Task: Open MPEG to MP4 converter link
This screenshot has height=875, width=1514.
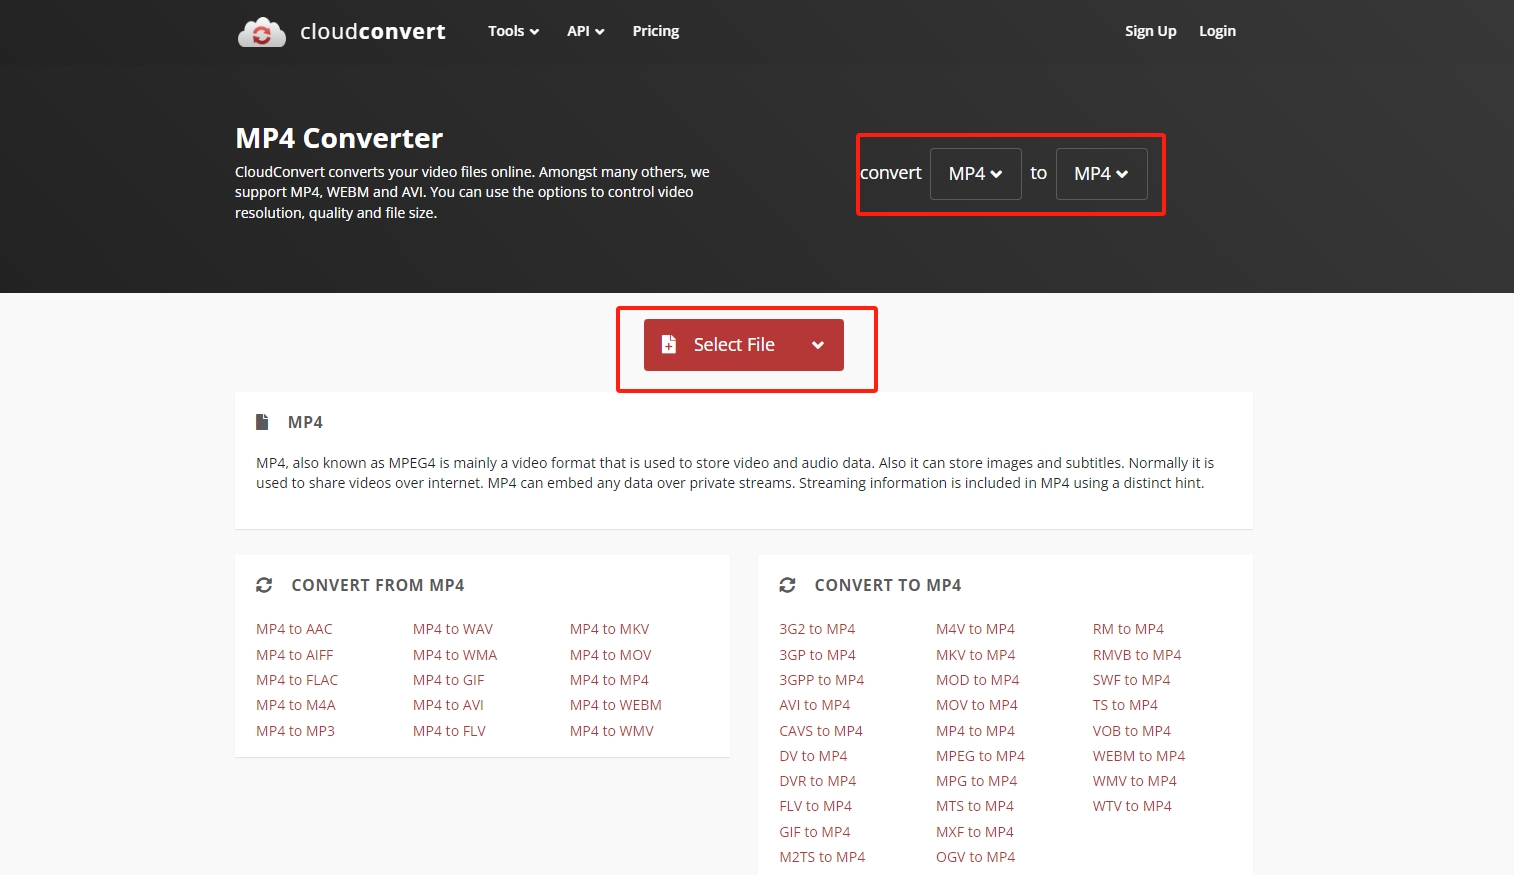Action: [980, 756]
